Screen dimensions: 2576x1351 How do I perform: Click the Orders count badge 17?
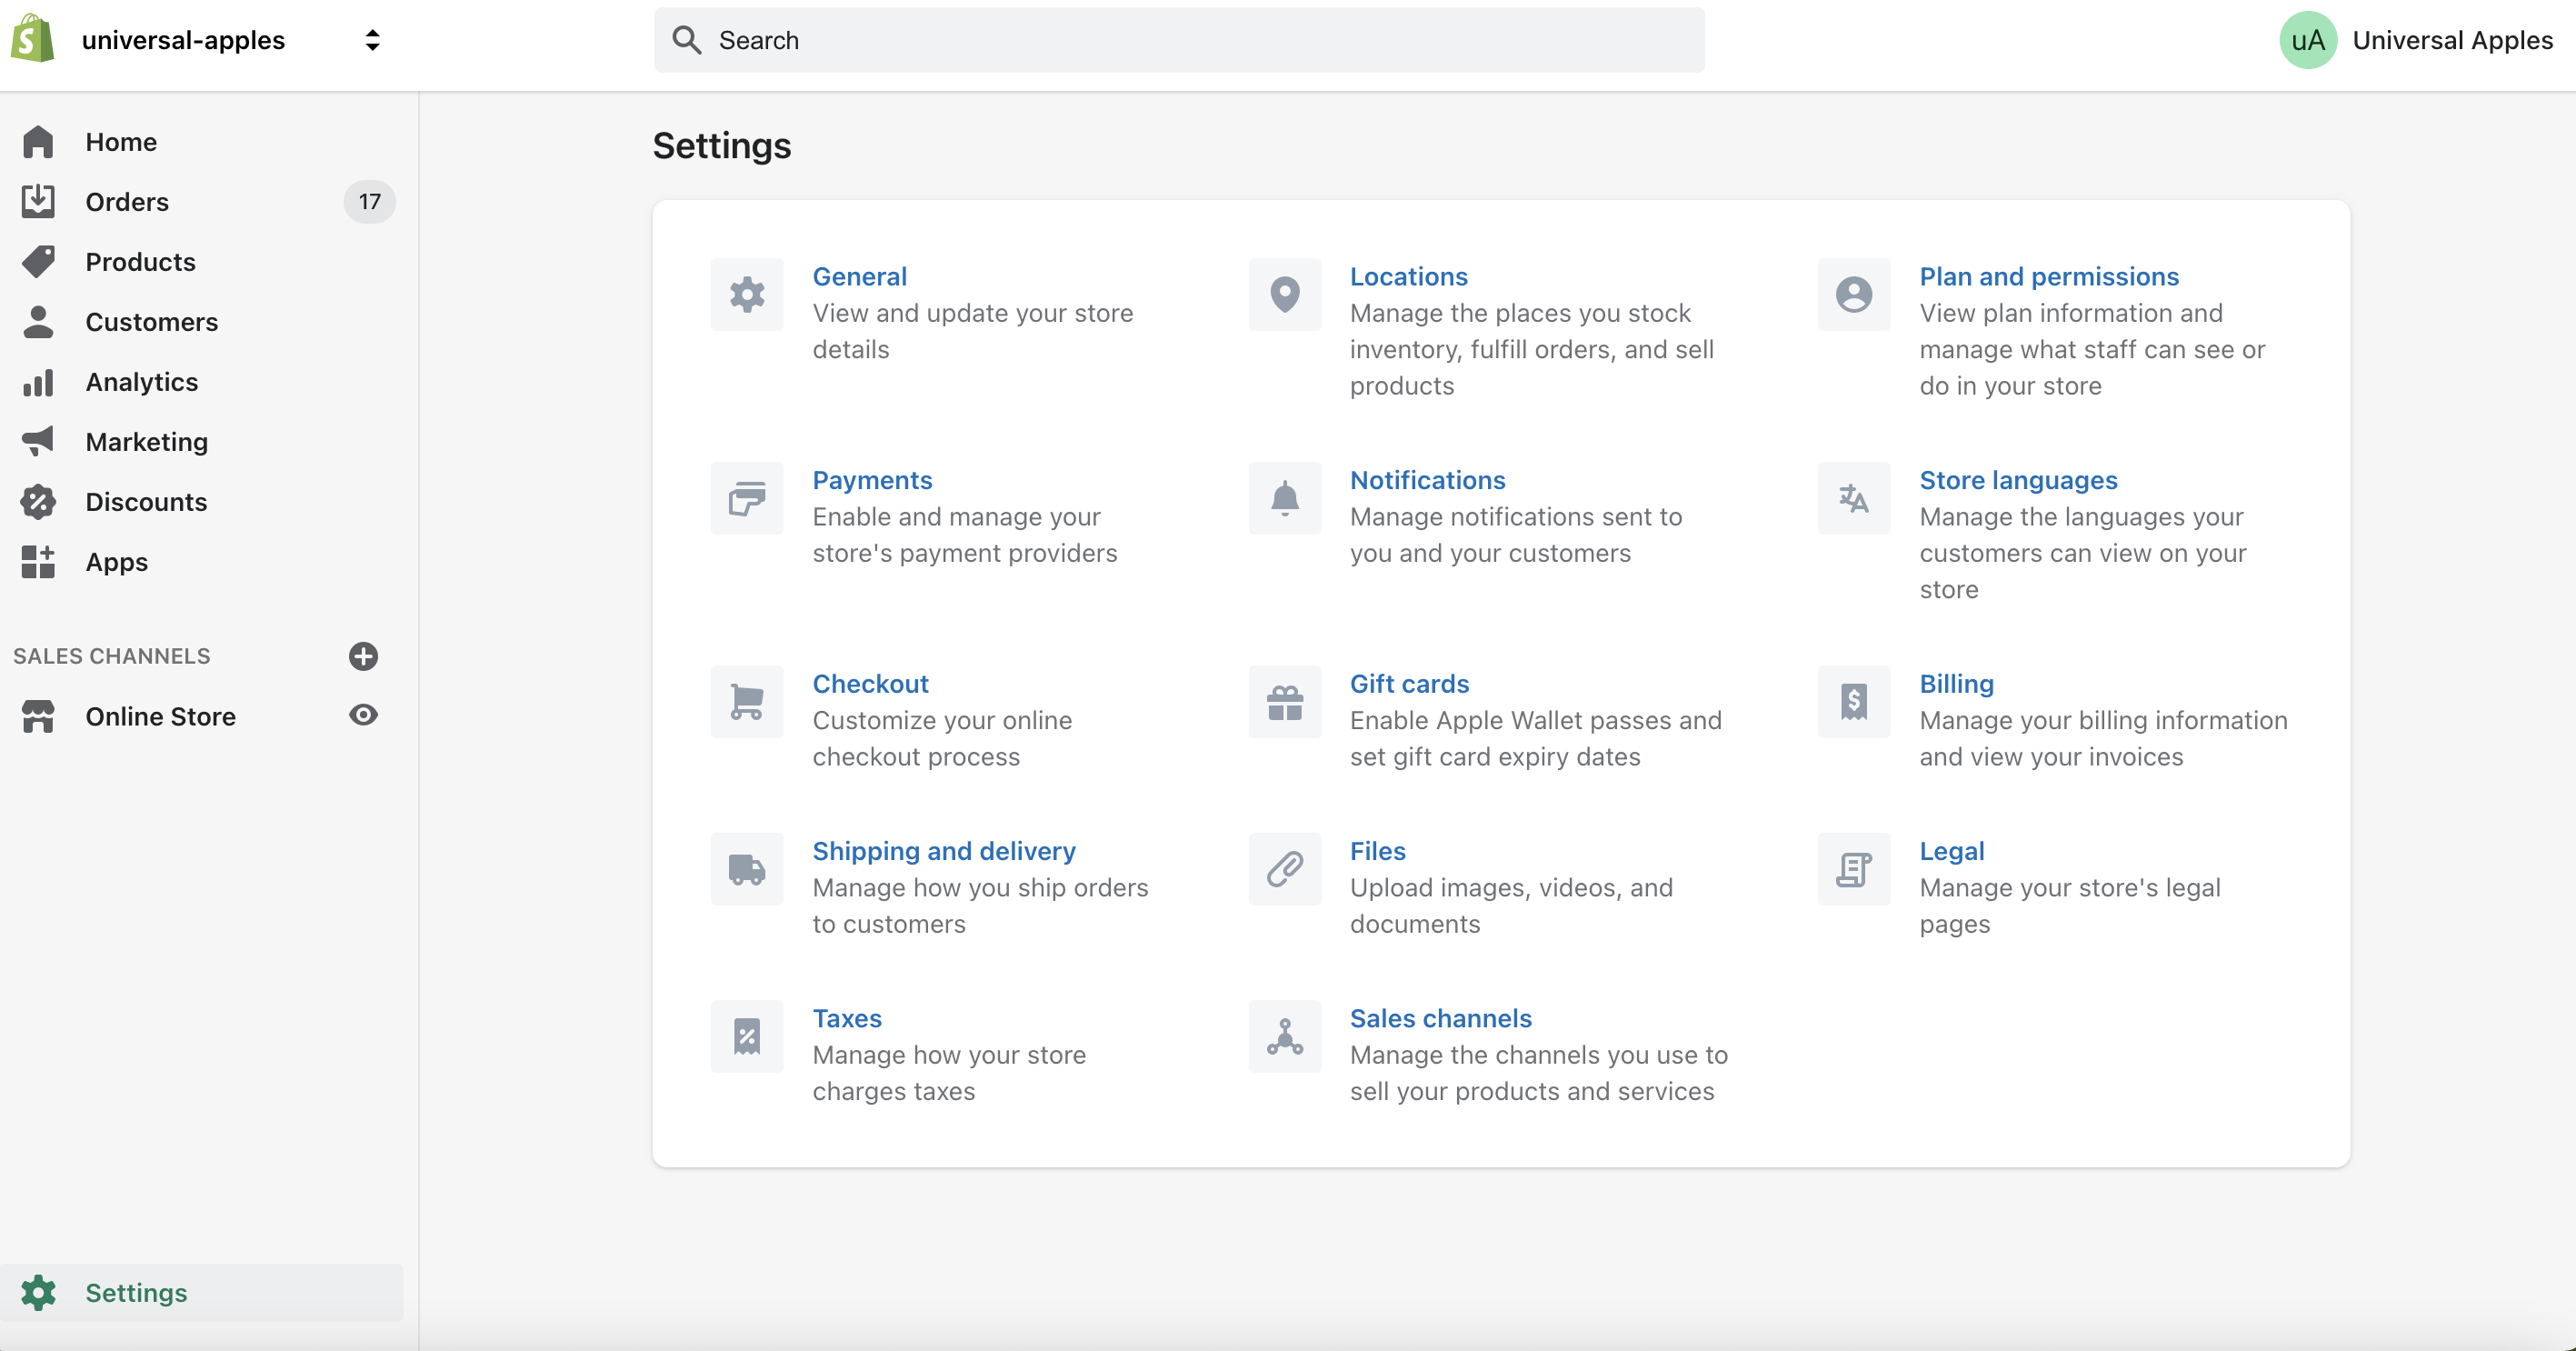click(369, 202)
